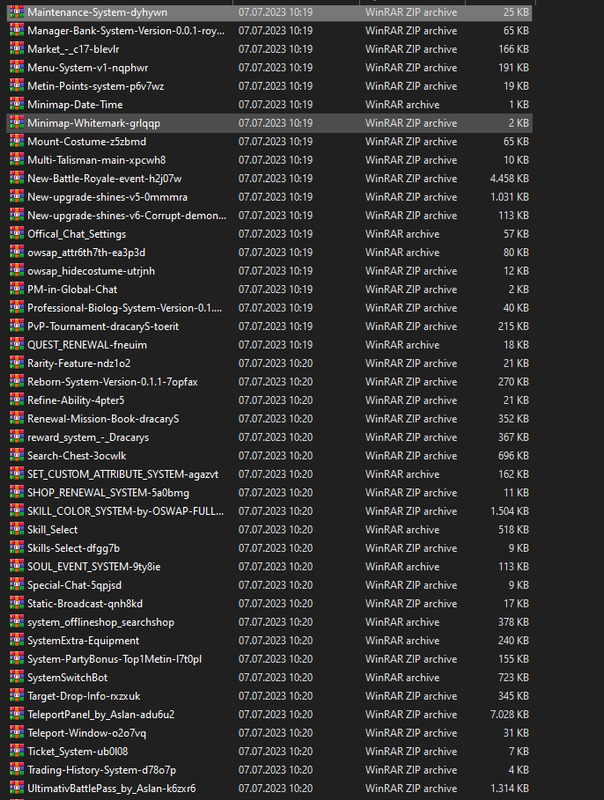This screenshot has width=604, height=800.
Task: Click the 191 KB size value
Action: [x=513, y=67]
